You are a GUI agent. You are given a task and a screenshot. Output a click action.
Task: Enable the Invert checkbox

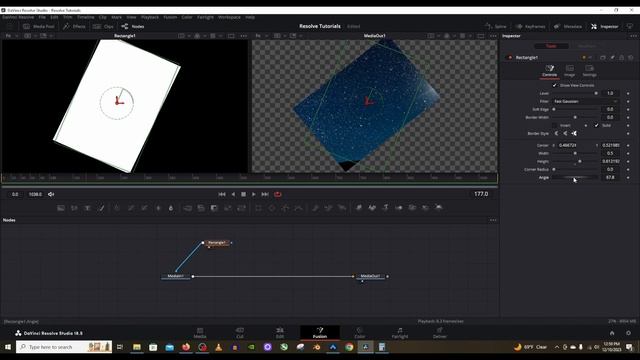tap(554, 125)
